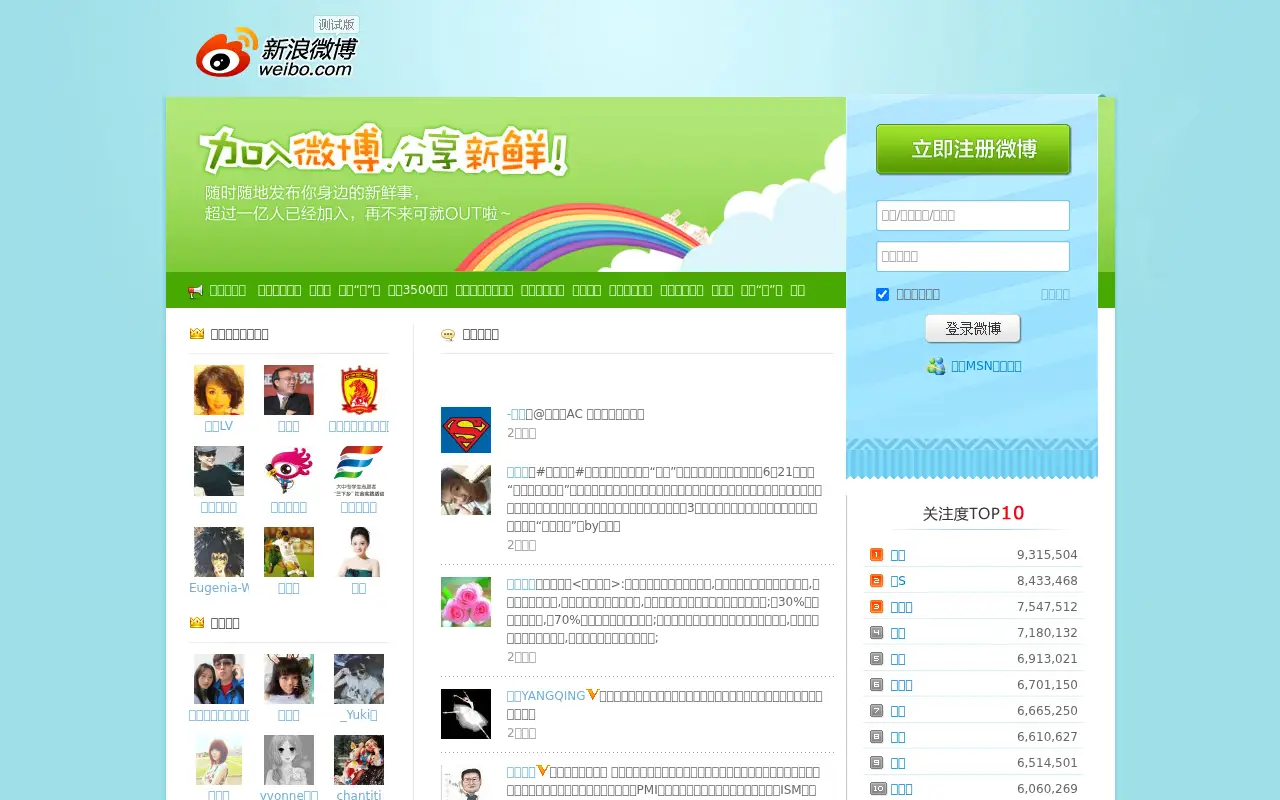
Task: Open the chantiti profile name link
Action: (x=359, y=795)
